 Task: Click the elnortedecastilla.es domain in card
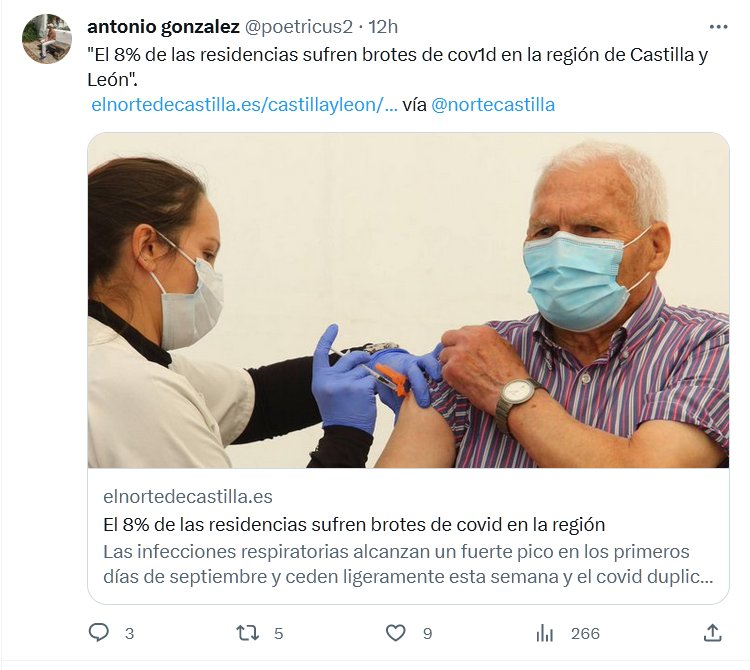pyautogui.click(x=188, y=497)
